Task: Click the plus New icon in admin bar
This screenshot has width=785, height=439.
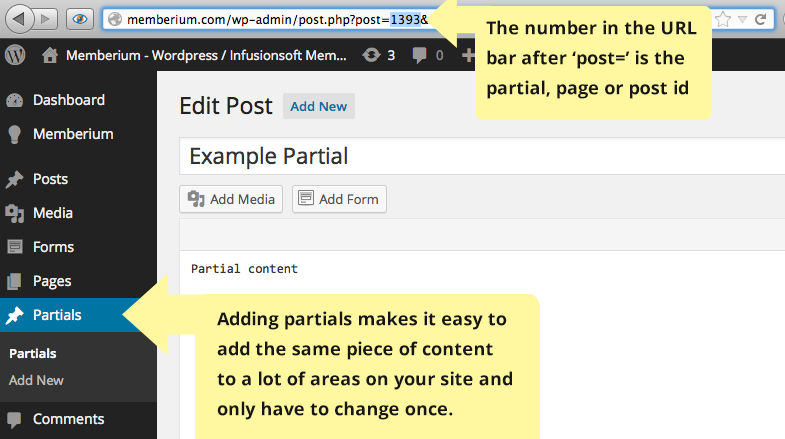Action: (468, 55)
